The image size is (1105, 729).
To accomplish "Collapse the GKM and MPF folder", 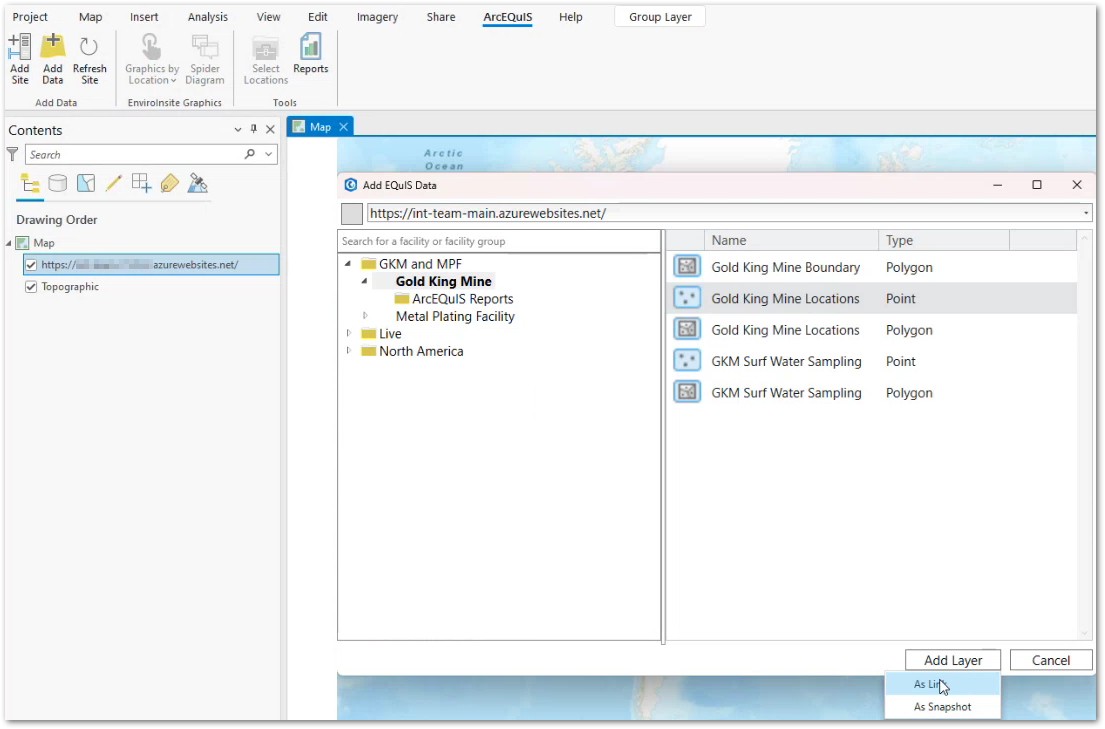I will coord(347,264).
